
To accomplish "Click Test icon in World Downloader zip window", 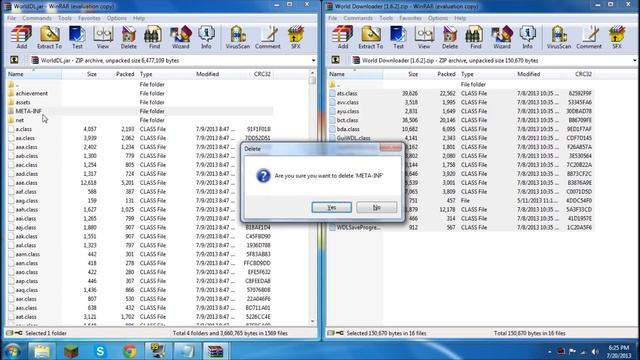I will click(398, 37).
